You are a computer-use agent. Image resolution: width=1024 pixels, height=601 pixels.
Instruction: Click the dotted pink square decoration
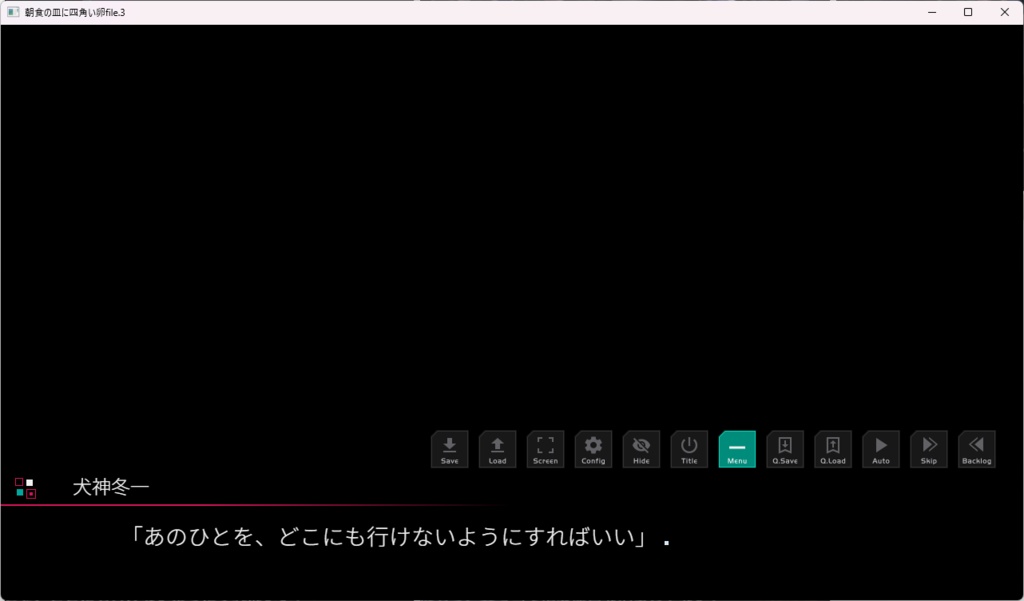coord(31,493)
